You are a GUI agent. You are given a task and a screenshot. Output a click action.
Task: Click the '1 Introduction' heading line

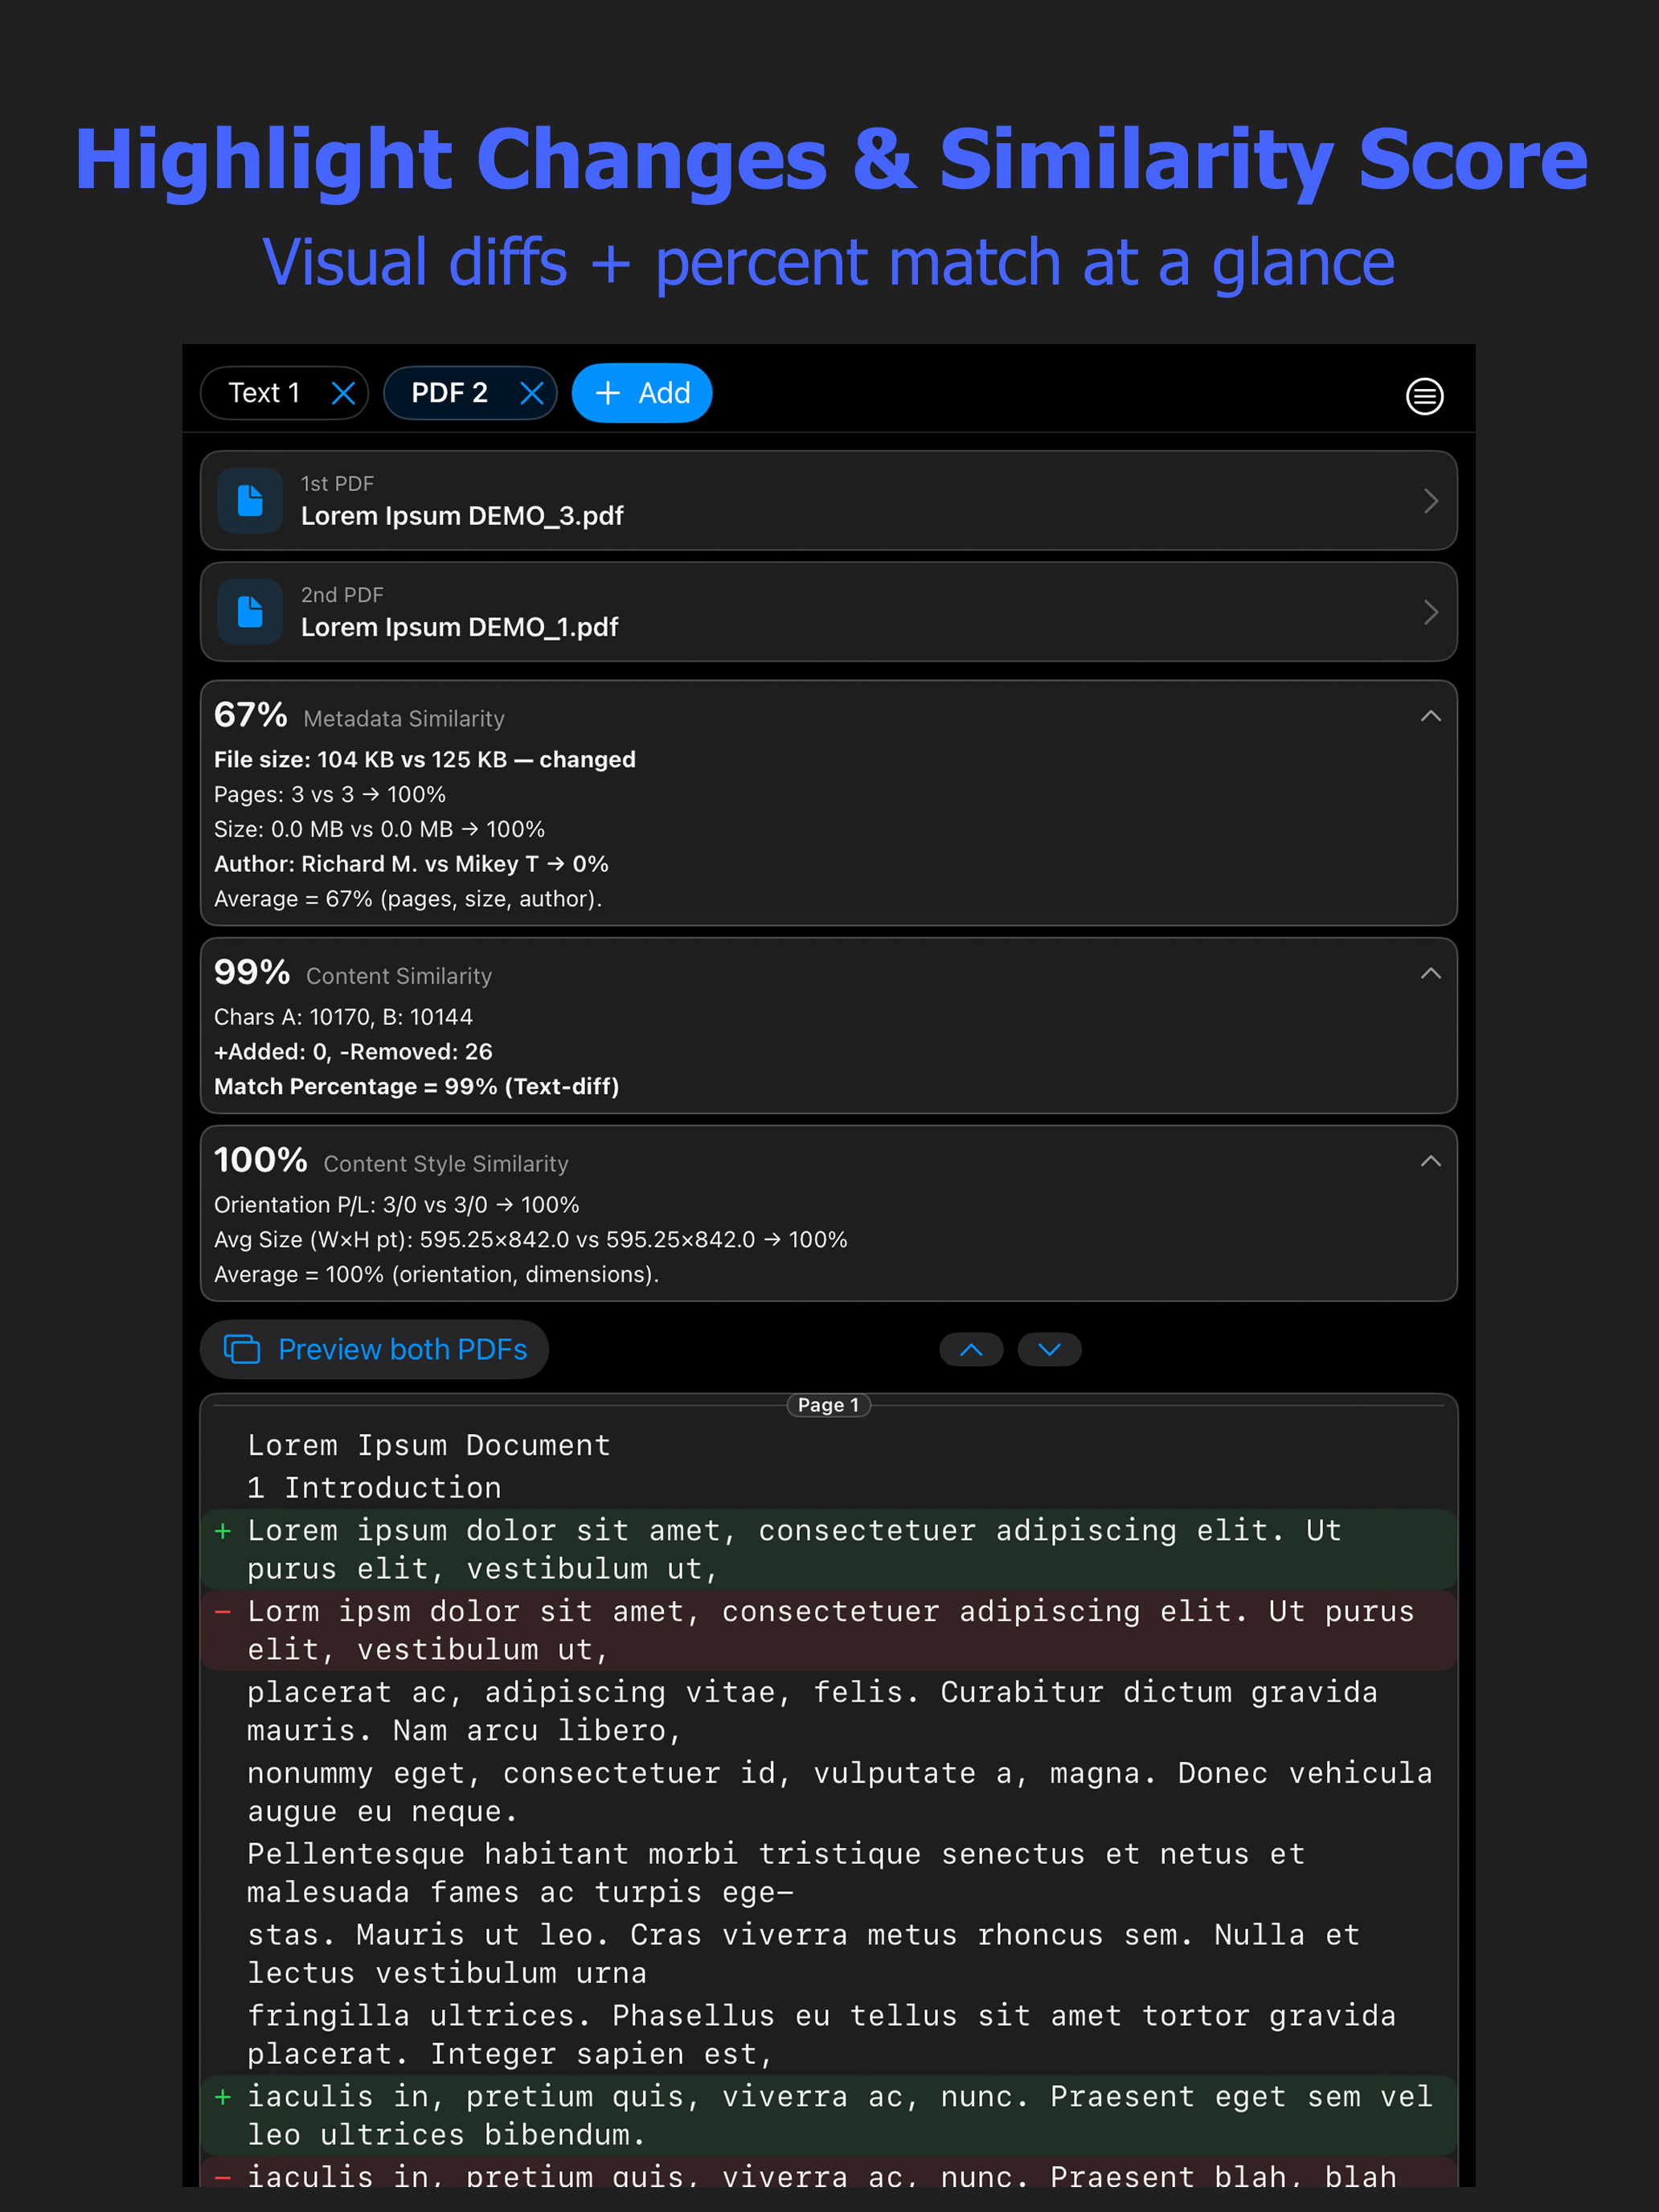point(374,1488)
